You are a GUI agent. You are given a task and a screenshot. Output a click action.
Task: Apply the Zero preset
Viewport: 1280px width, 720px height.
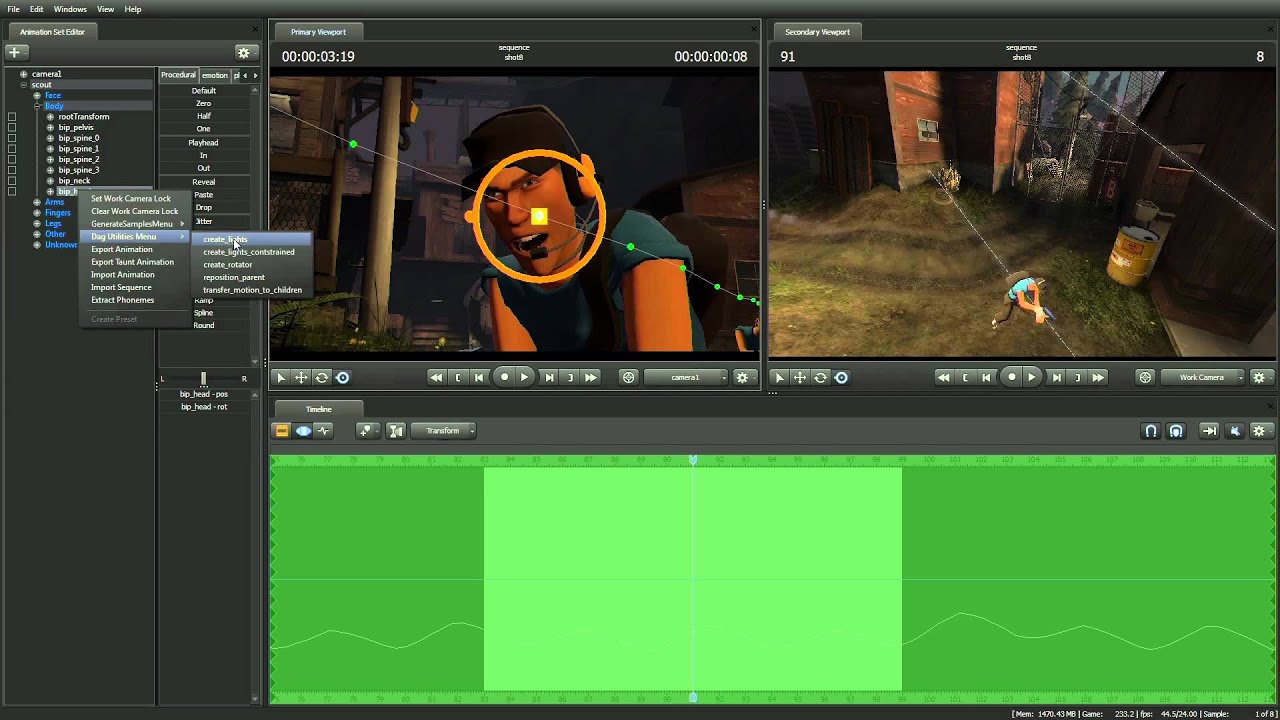204,104
